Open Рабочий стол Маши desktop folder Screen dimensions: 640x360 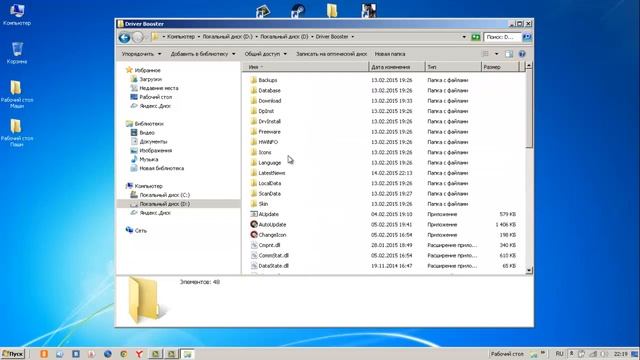tap(17, 94)
